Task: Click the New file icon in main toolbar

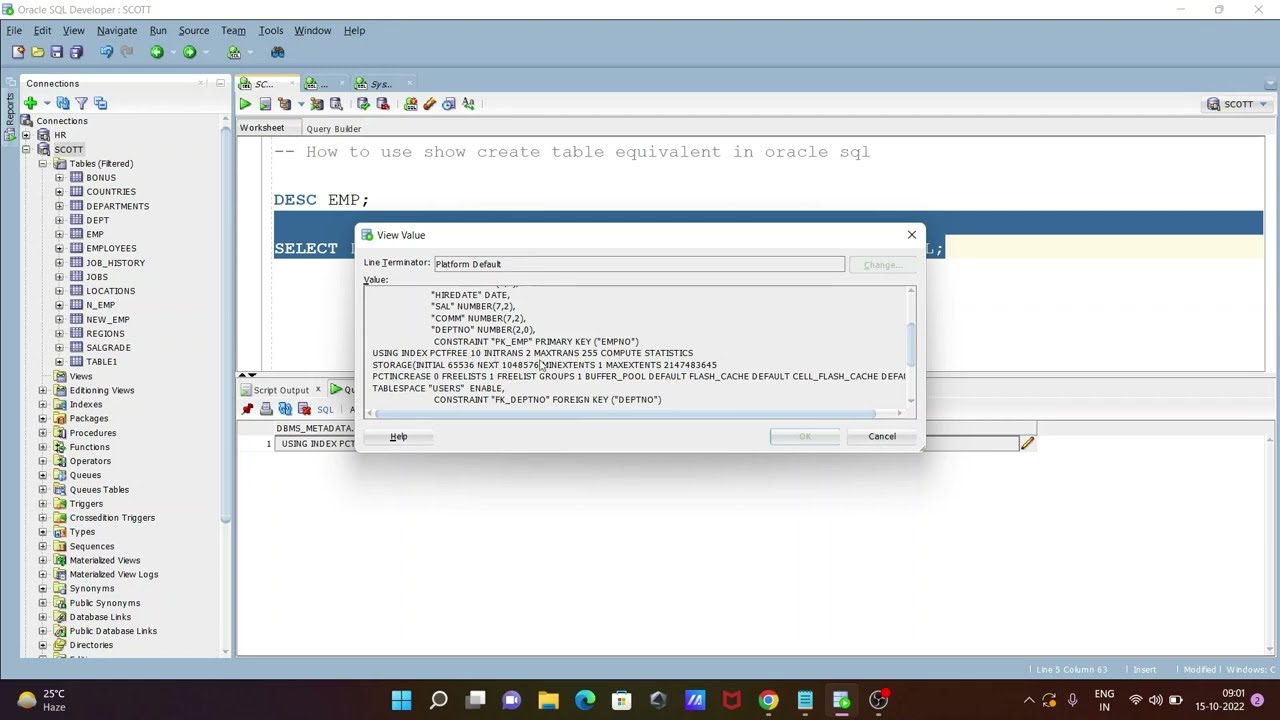Action: click(18, 52)
